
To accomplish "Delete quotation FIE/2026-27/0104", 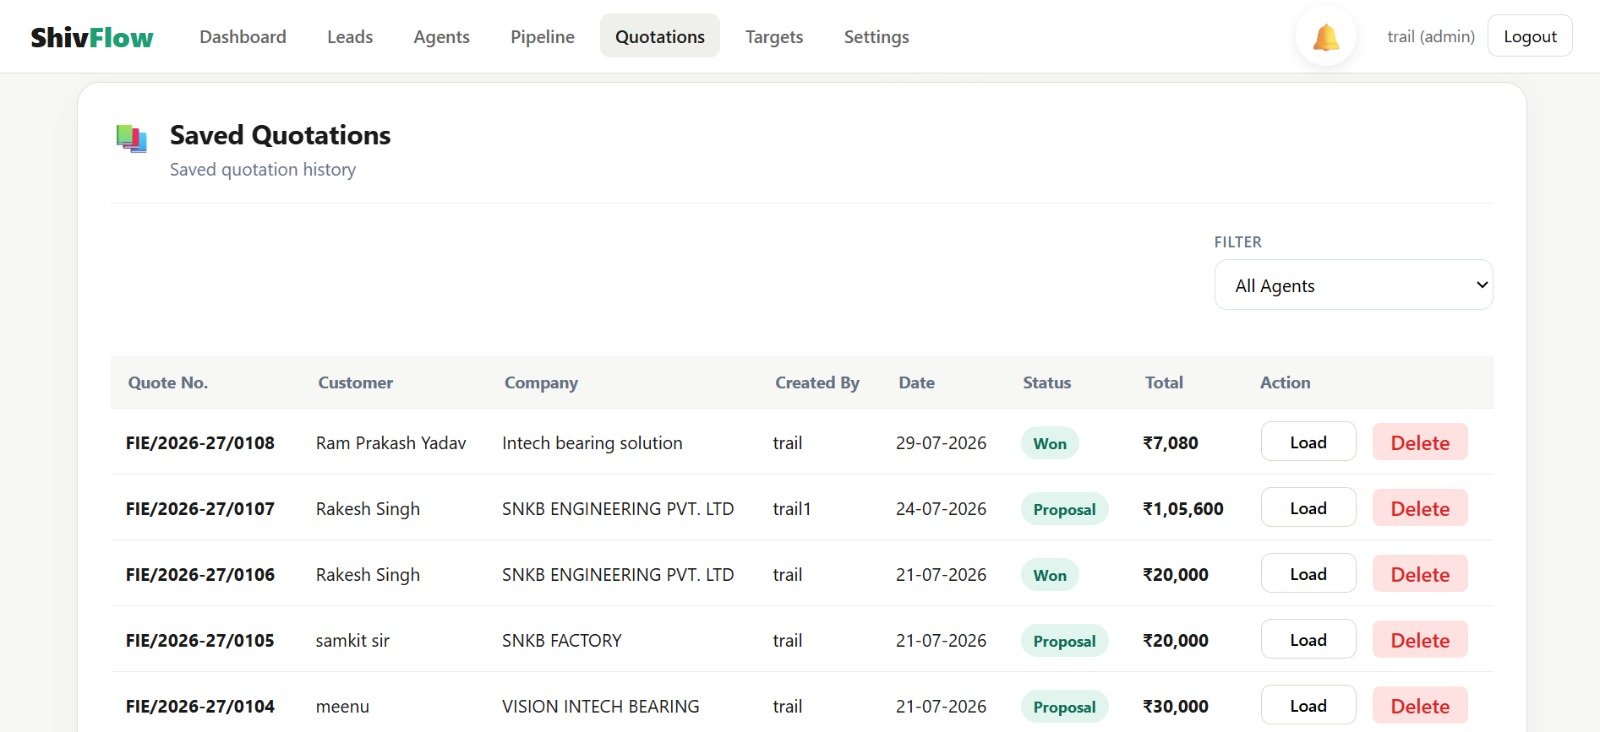I will point(1420,706).
